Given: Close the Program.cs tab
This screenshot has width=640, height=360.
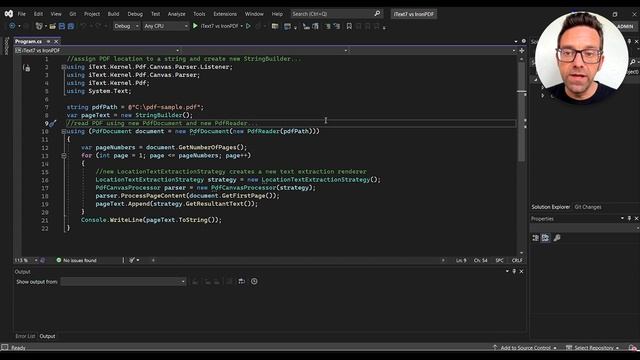Looking at the screenshot, I should pos(56,41).
